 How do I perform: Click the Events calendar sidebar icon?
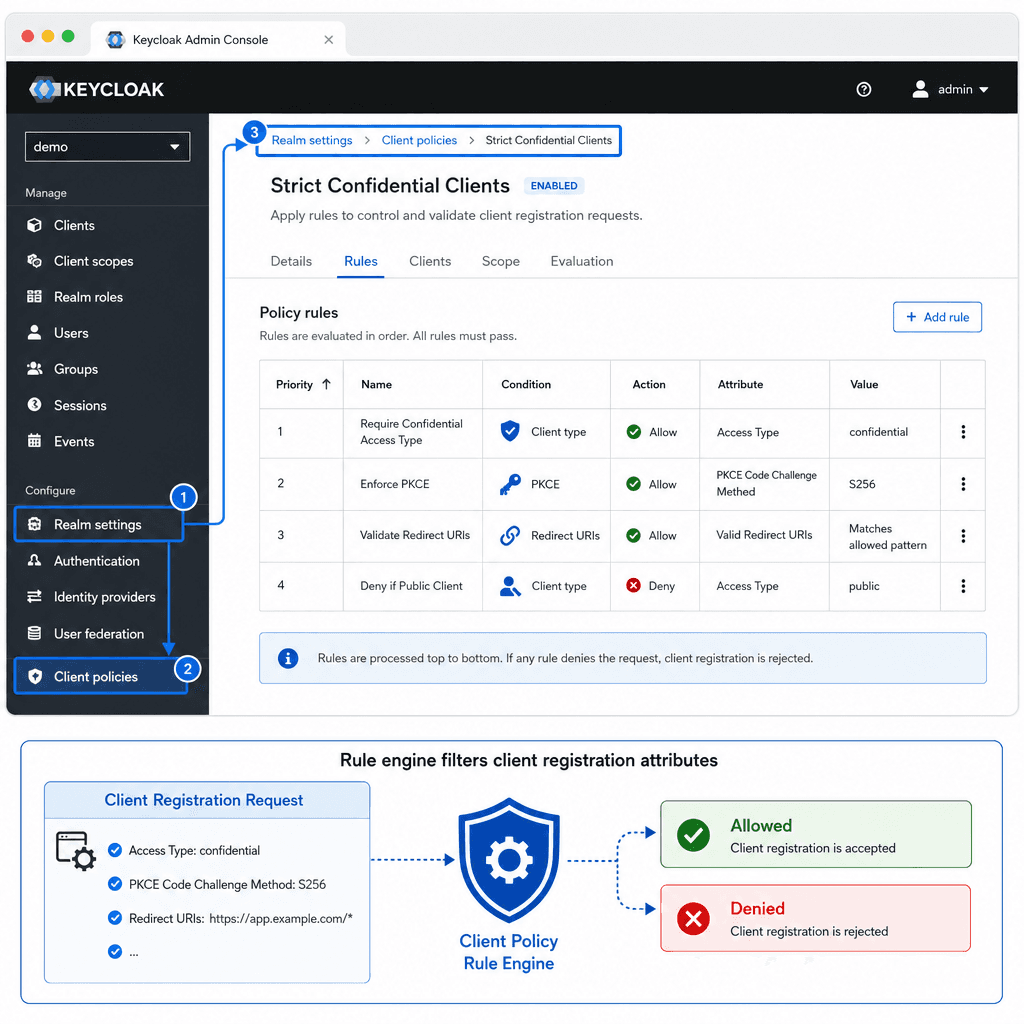(35, 441)
